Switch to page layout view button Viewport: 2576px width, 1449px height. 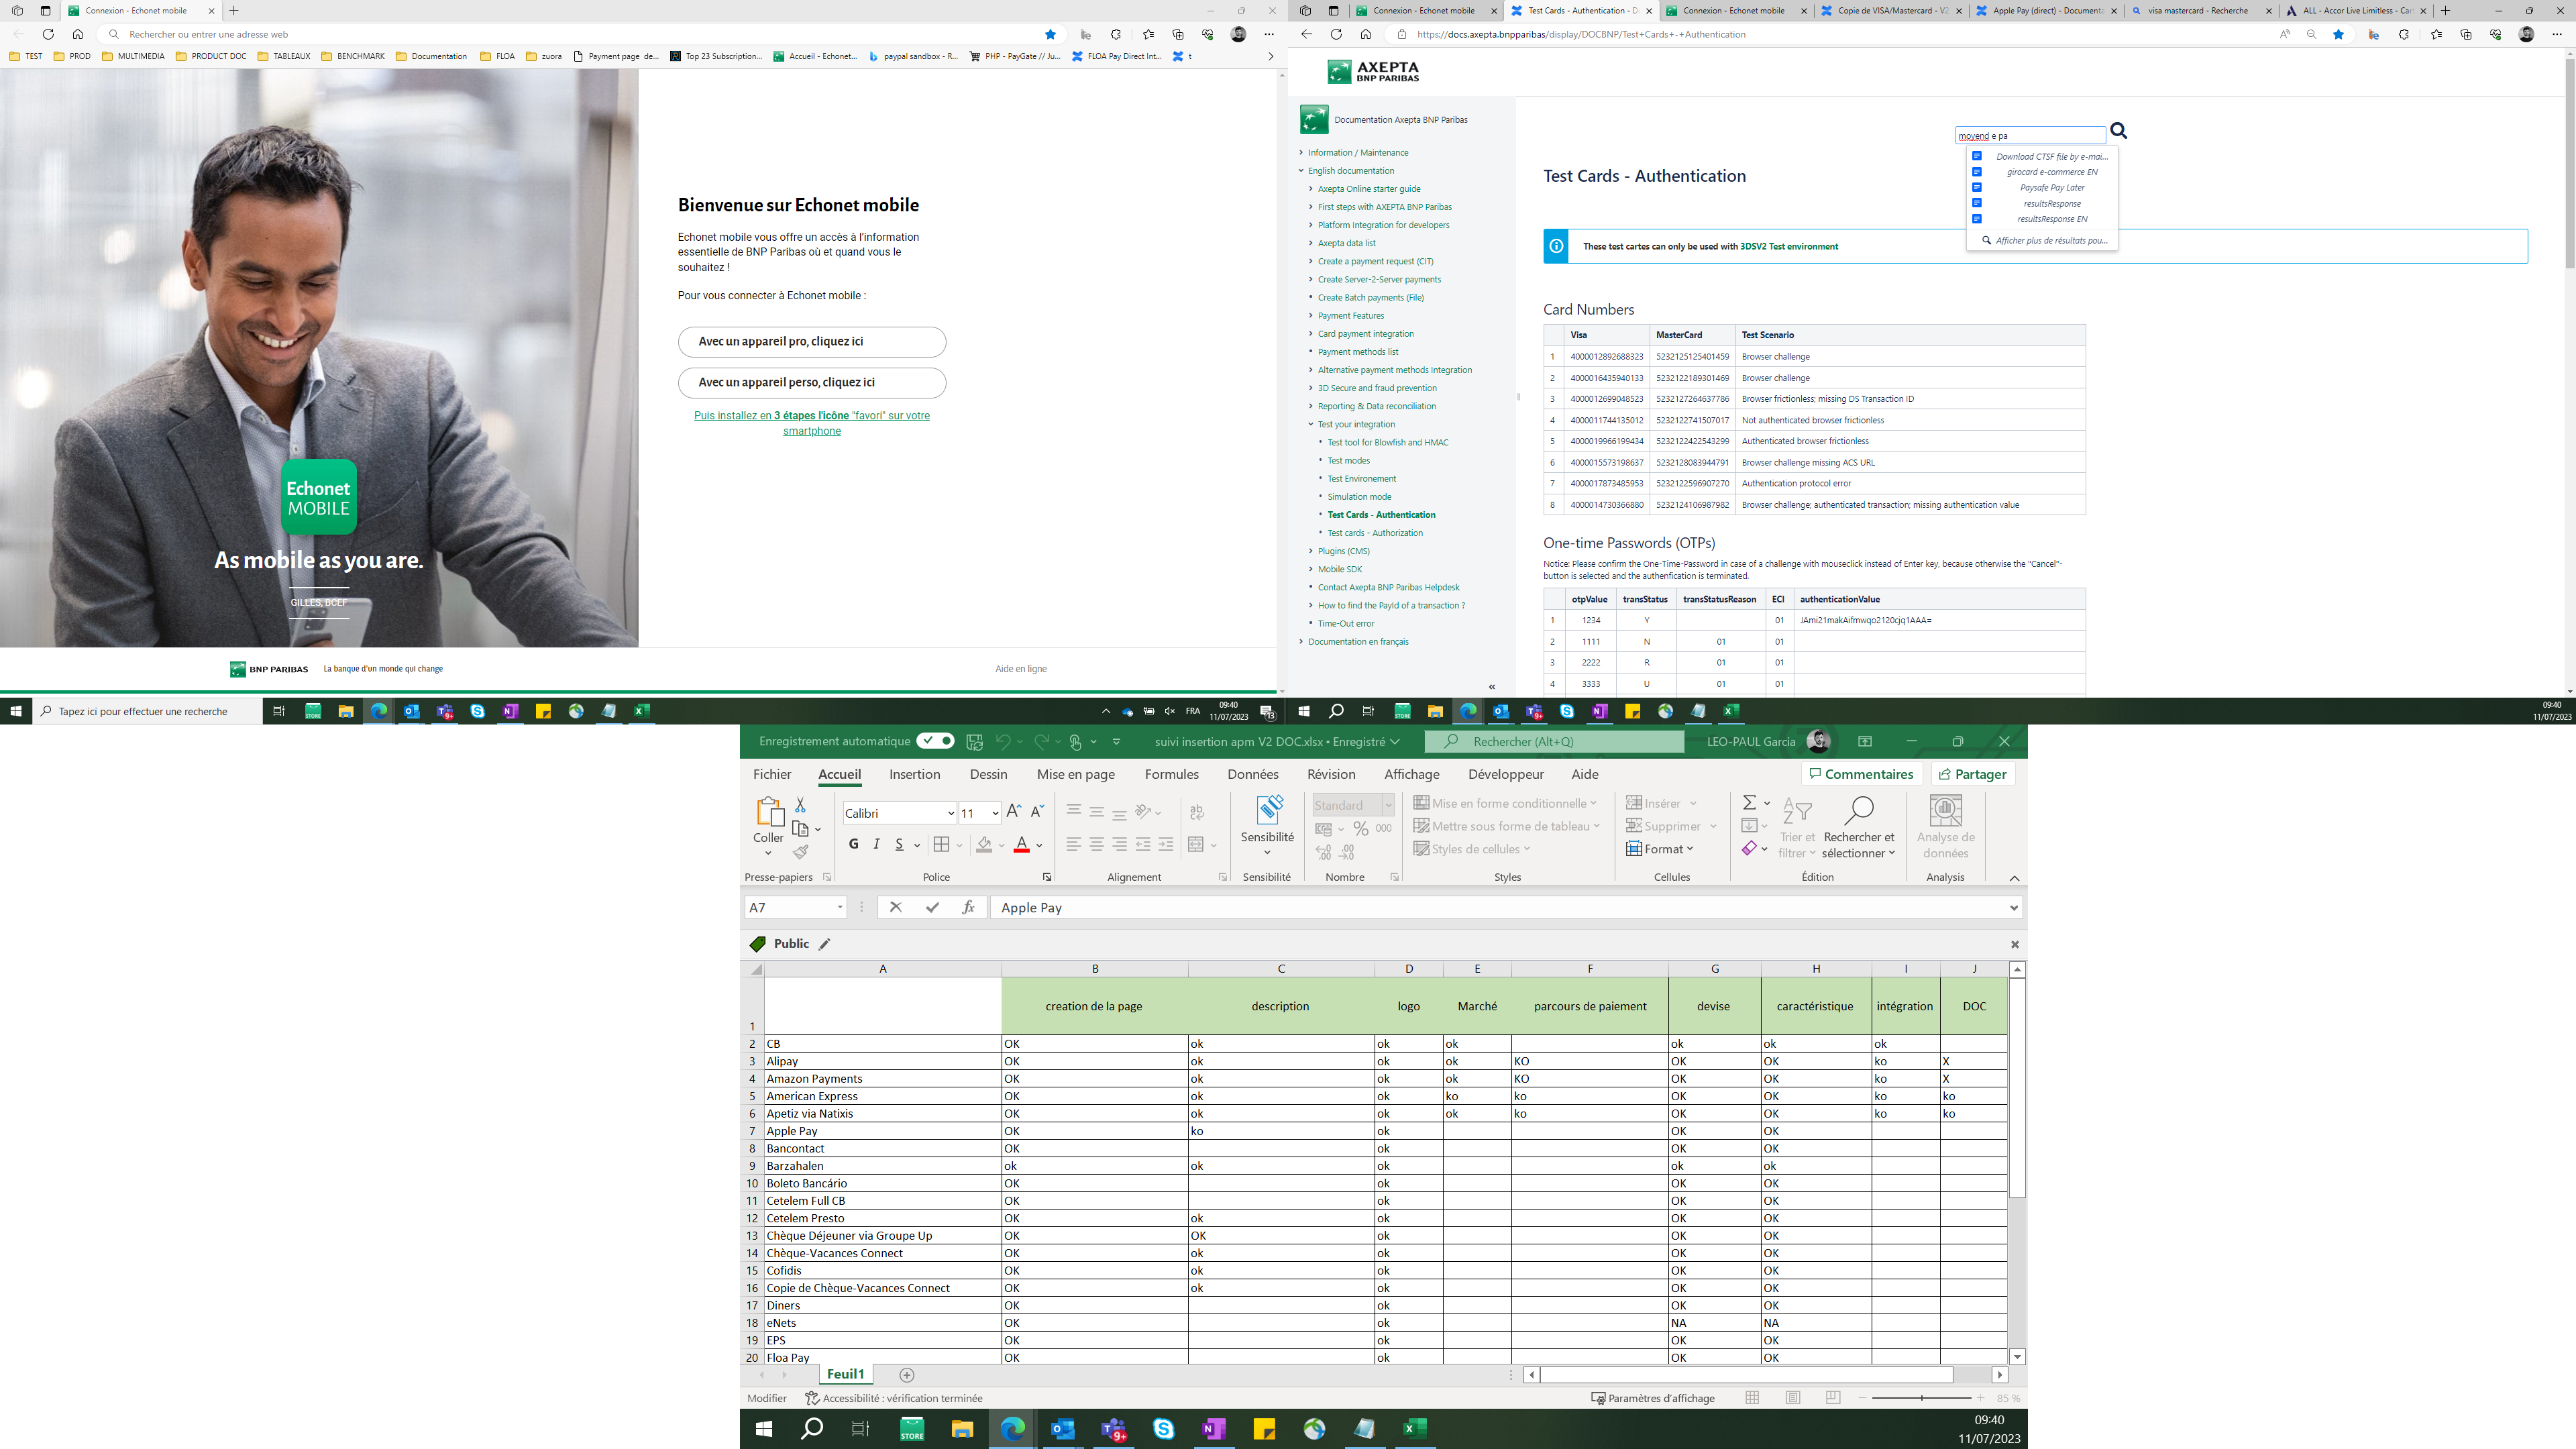1793,1398
